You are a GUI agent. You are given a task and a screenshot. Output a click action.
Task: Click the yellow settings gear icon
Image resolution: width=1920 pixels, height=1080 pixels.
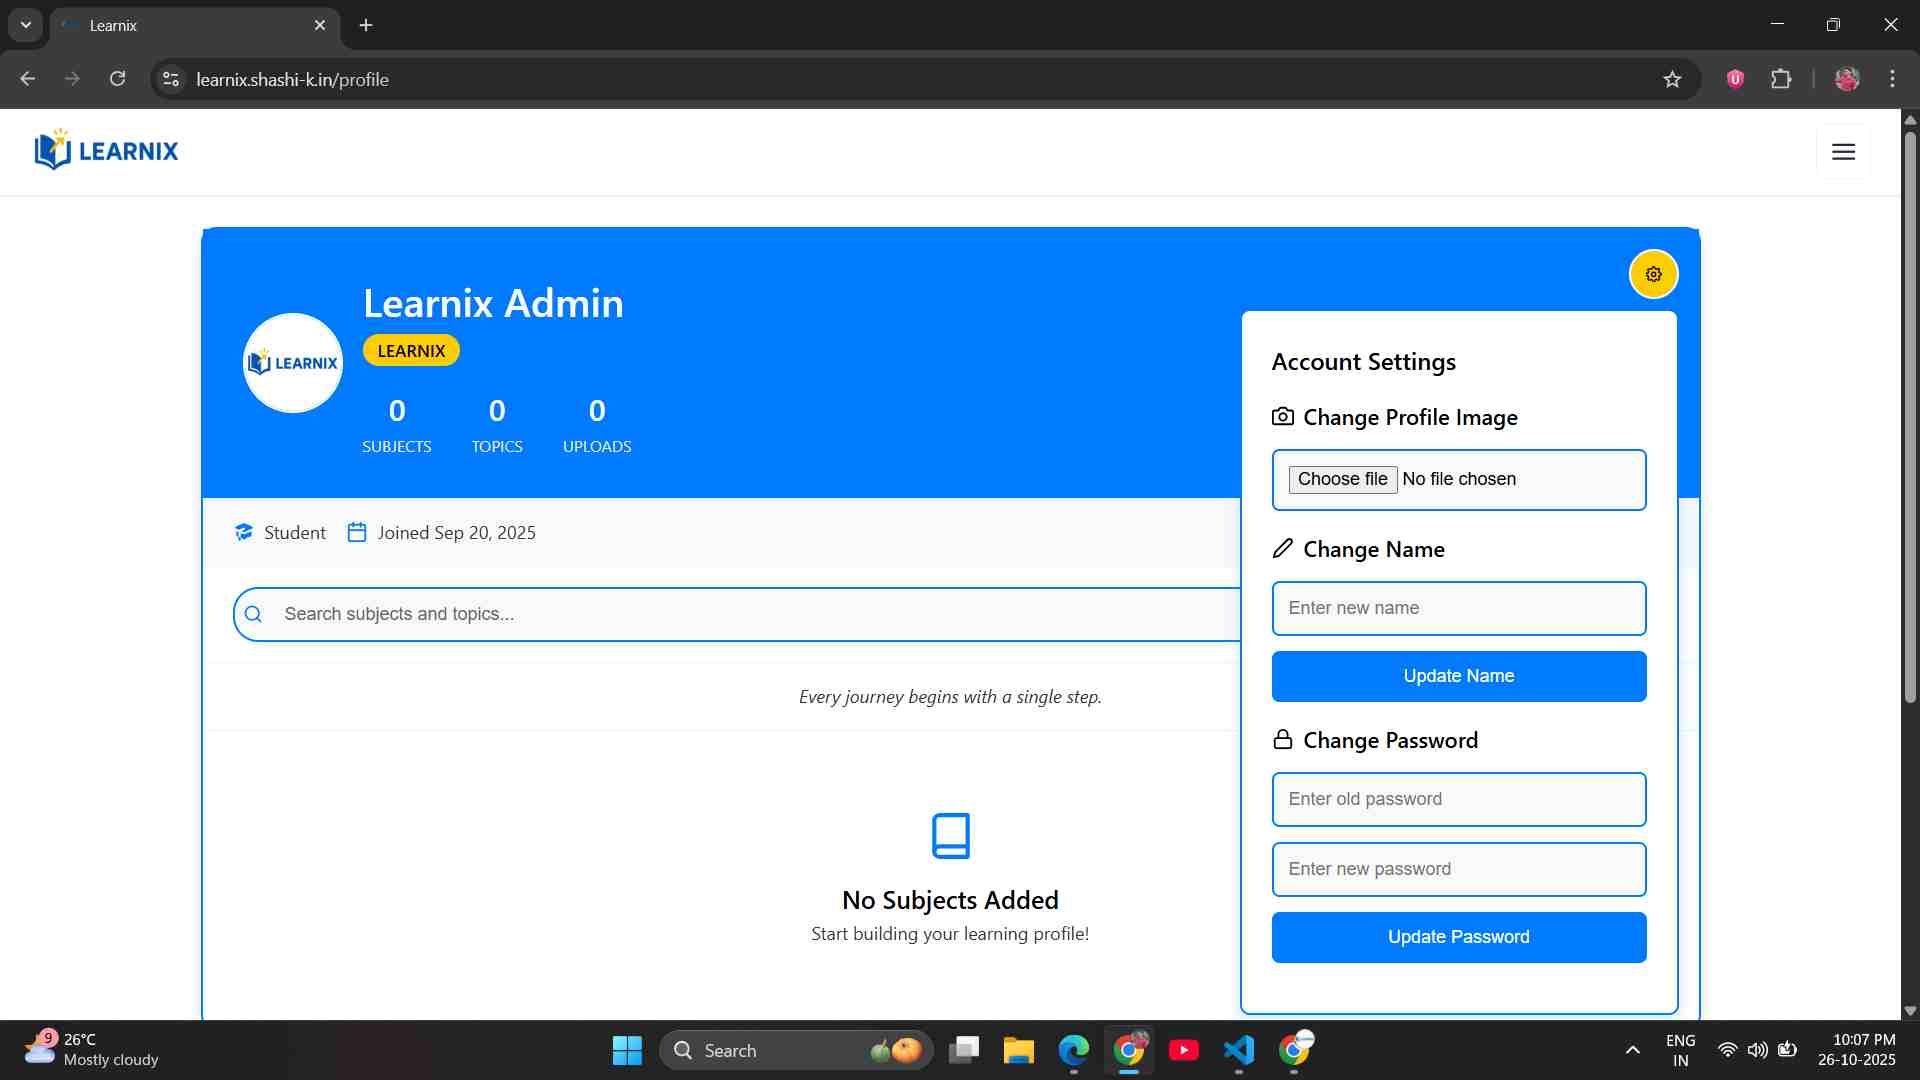pos(1653,274)
